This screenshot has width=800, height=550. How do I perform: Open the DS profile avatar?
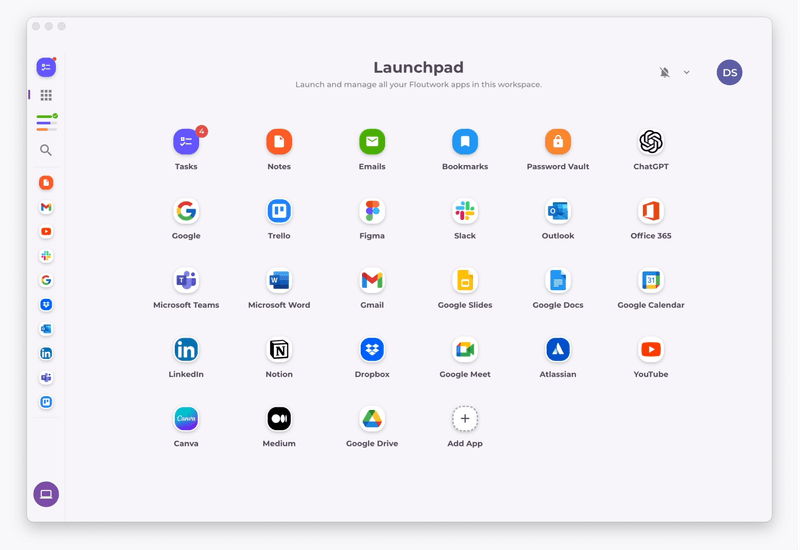[730, 72]
